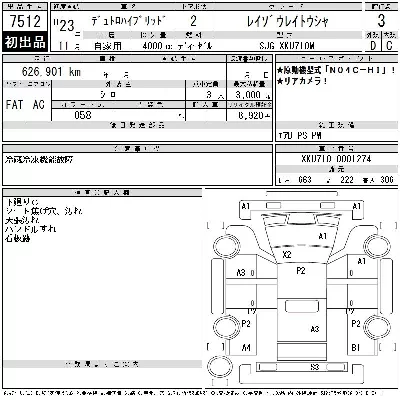Viewport: 400px width, 400px height.
Task: Click the lot number 7512
Action: pos(25,21)
